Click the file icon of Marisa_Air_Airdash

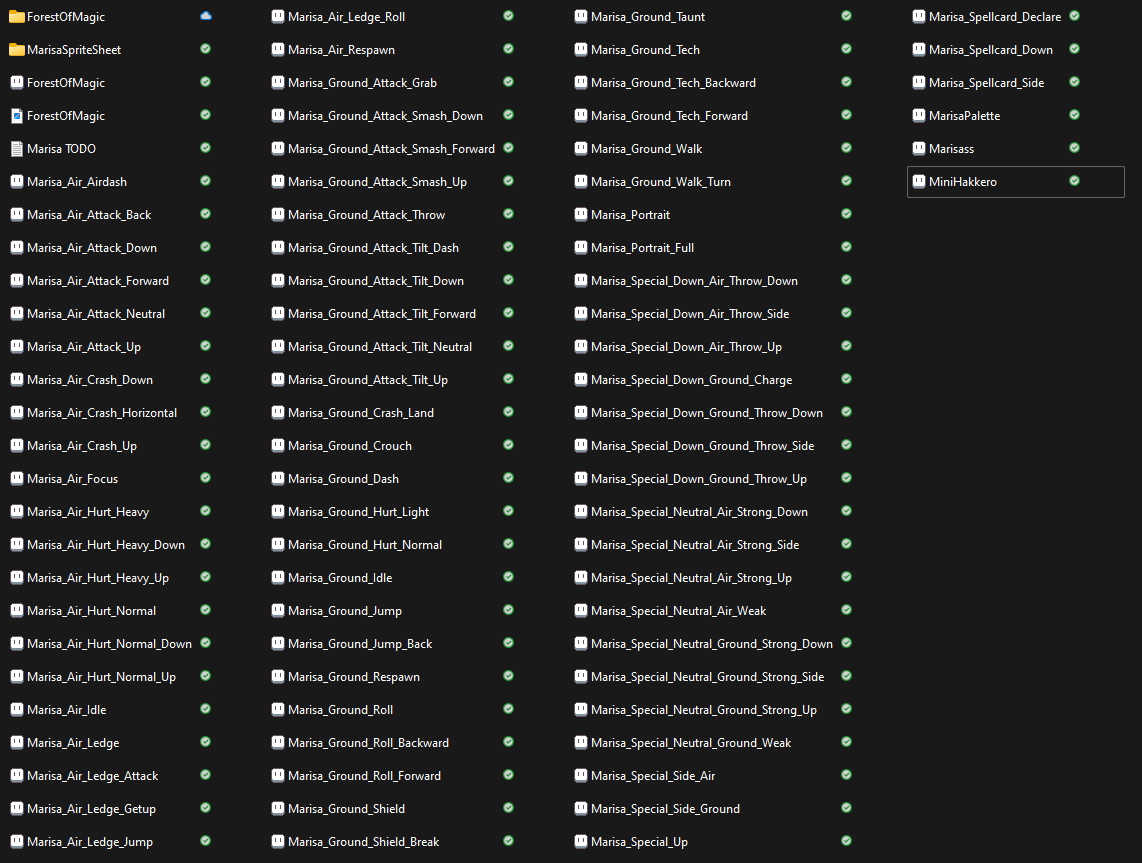(17, 181)
